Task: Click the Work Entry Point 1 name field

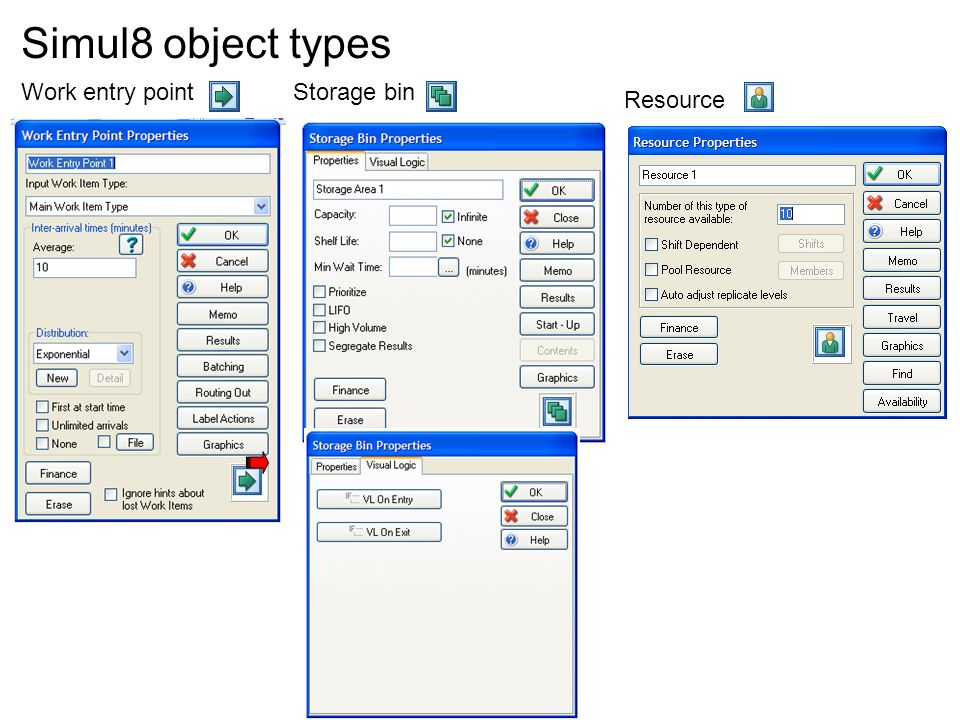Action: tap(148, 163)
